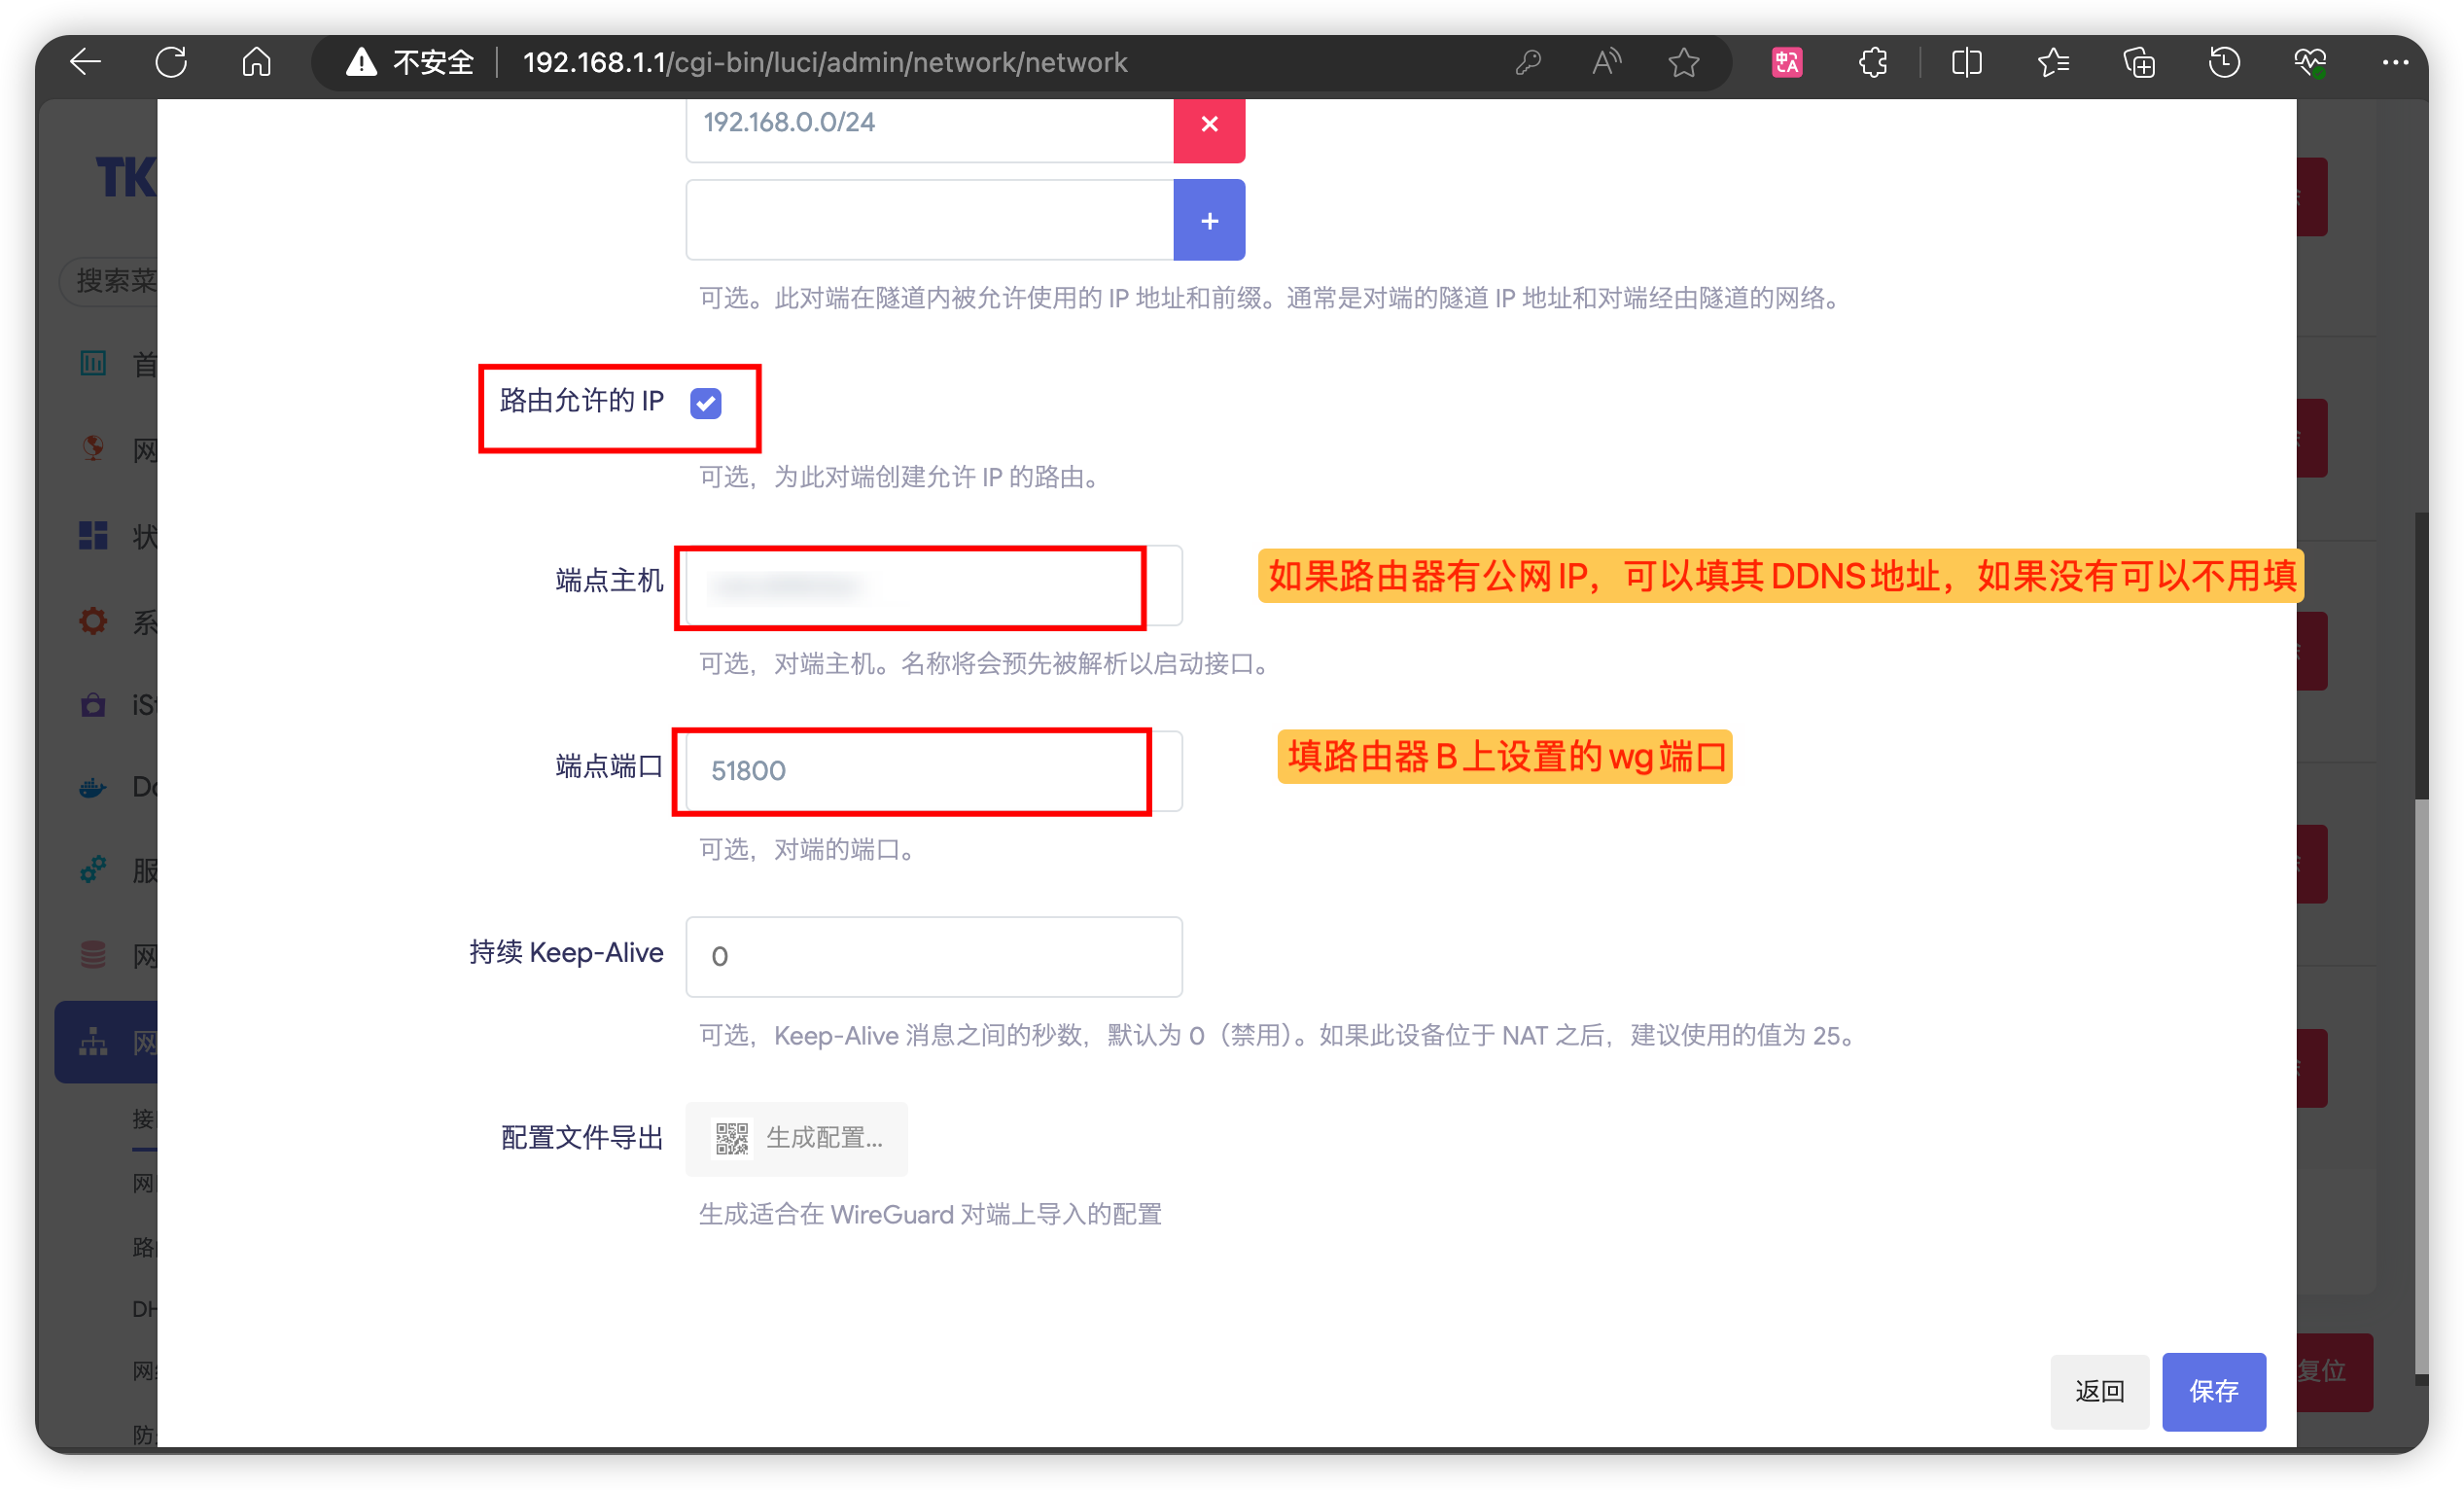Click the 不安全 security label
The width and height of the screenshot is (2464, 1490).
tap(433, 62)
